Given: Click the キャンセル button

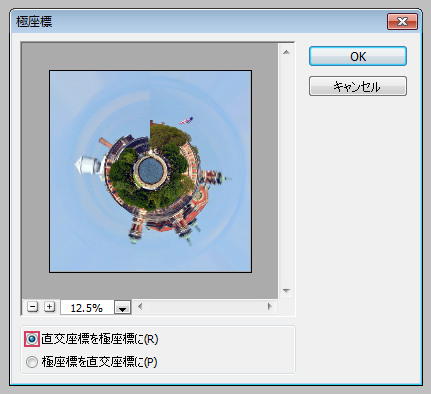Looking at the screenshot, I should click(x=358, y=86).
